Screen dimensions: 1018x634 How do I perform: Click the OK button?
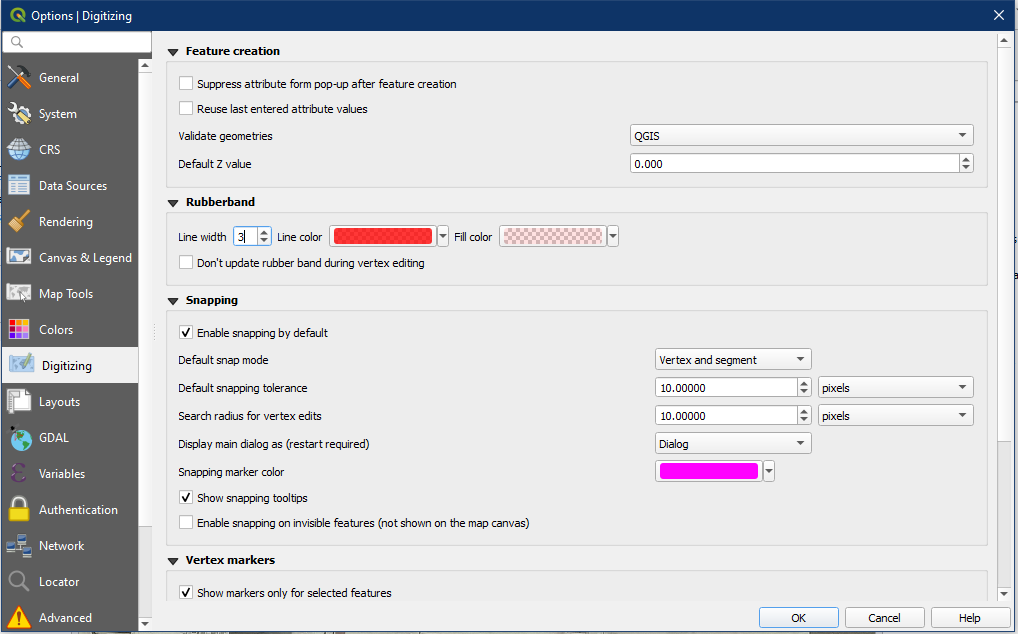798,618
